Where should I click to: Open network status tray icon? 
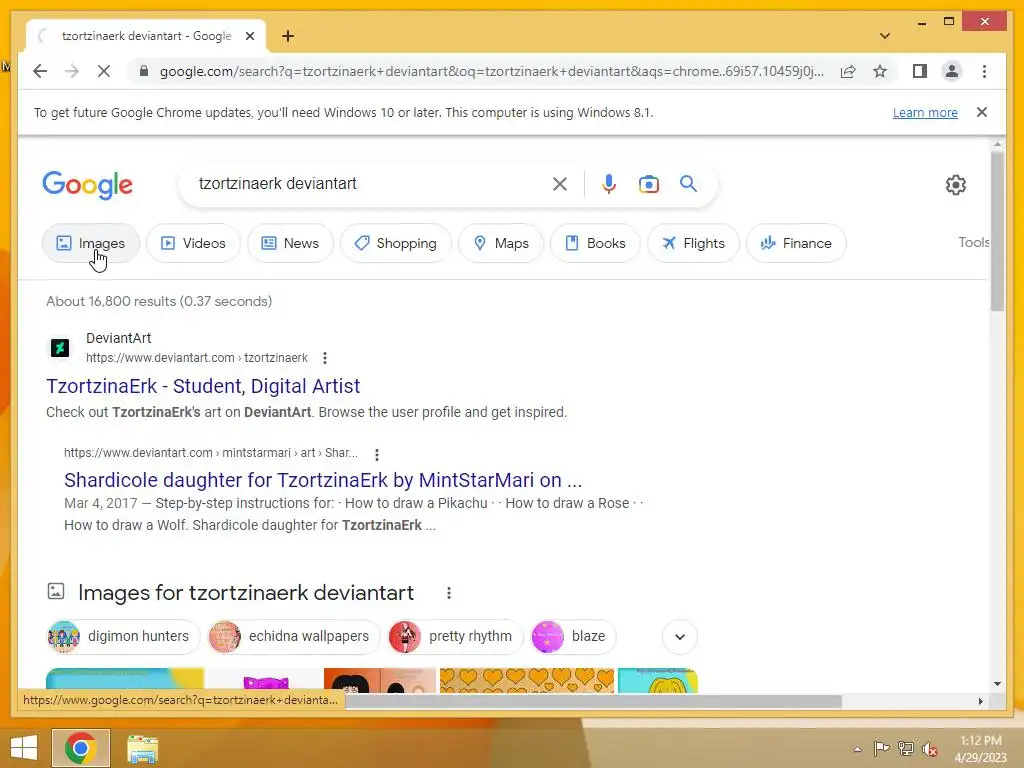(x=905, y=749)
